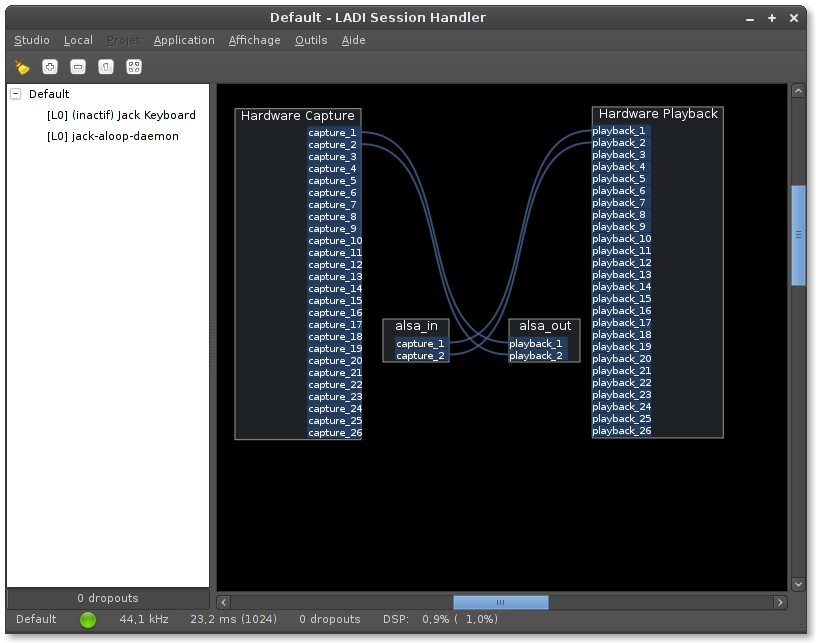Open the Affichage menu

(x=254, y=40)
